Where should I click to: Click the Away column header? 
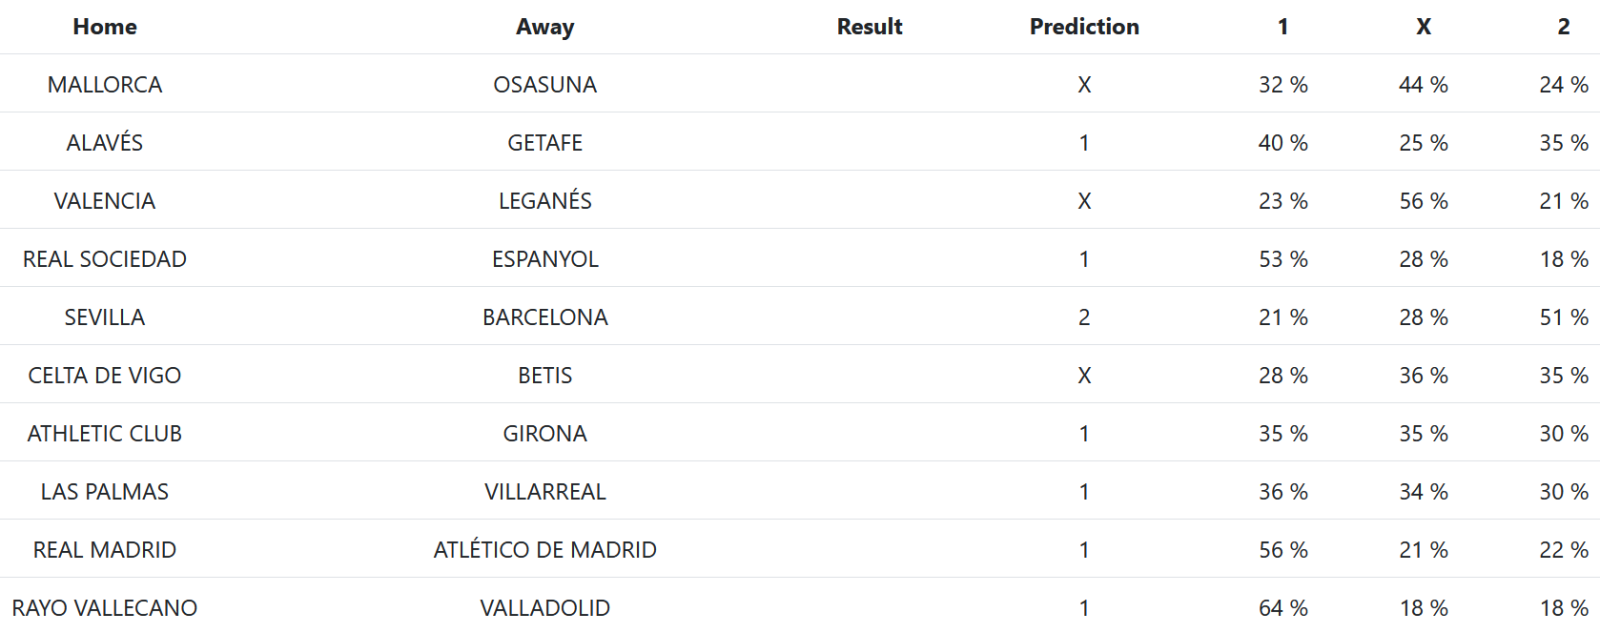tap(544, 27)
